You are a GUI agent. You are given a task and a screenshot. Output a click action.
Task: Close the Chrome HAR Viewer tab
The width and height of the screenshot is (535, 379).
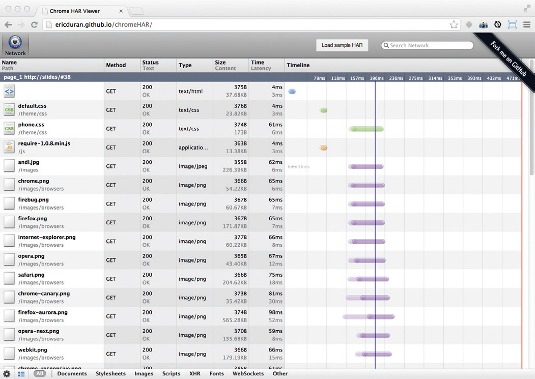click(121, 11)
